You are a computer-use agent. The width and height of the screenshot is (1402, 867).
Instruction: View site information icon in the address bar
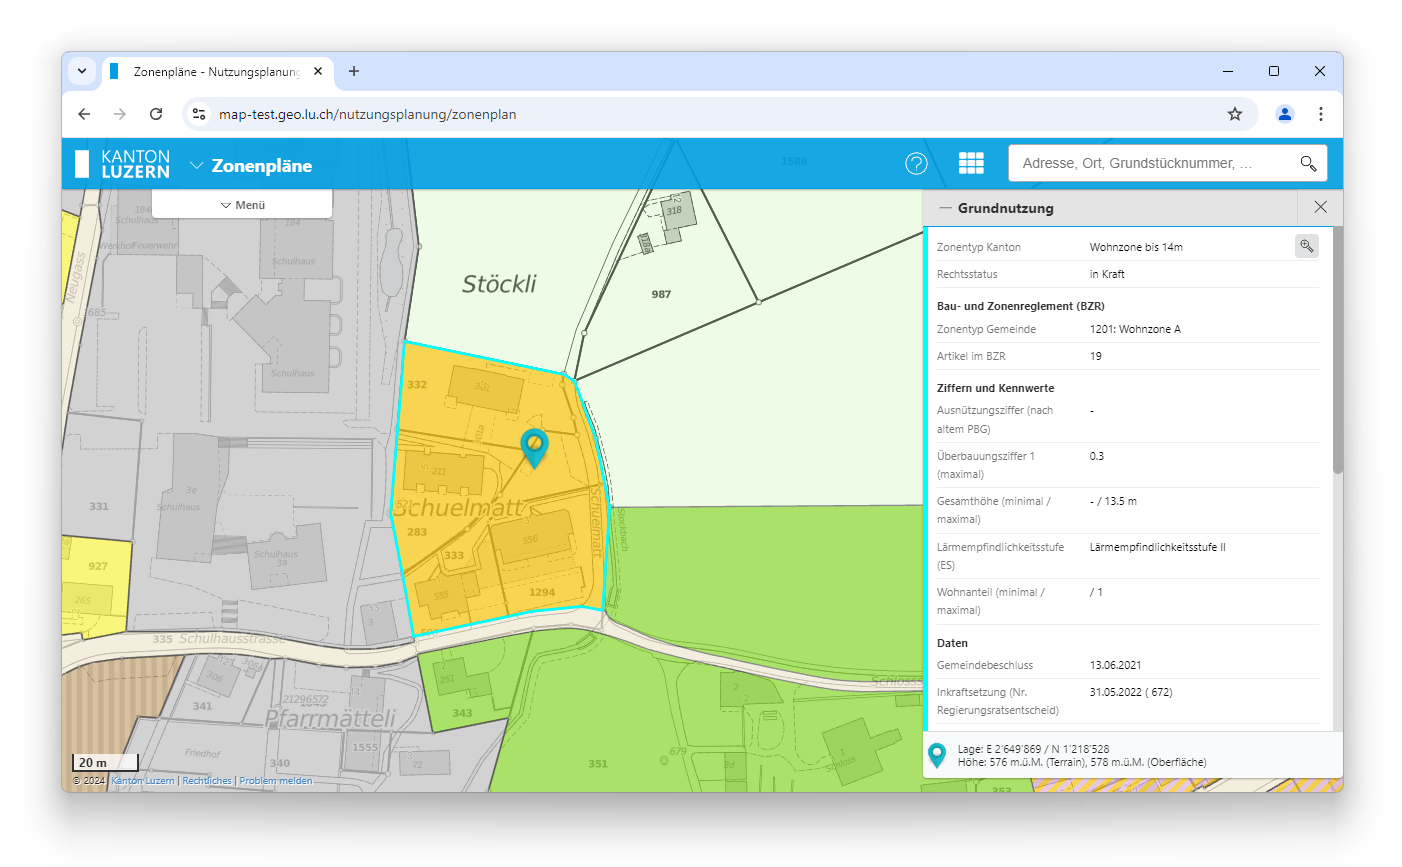pos(199,114)
